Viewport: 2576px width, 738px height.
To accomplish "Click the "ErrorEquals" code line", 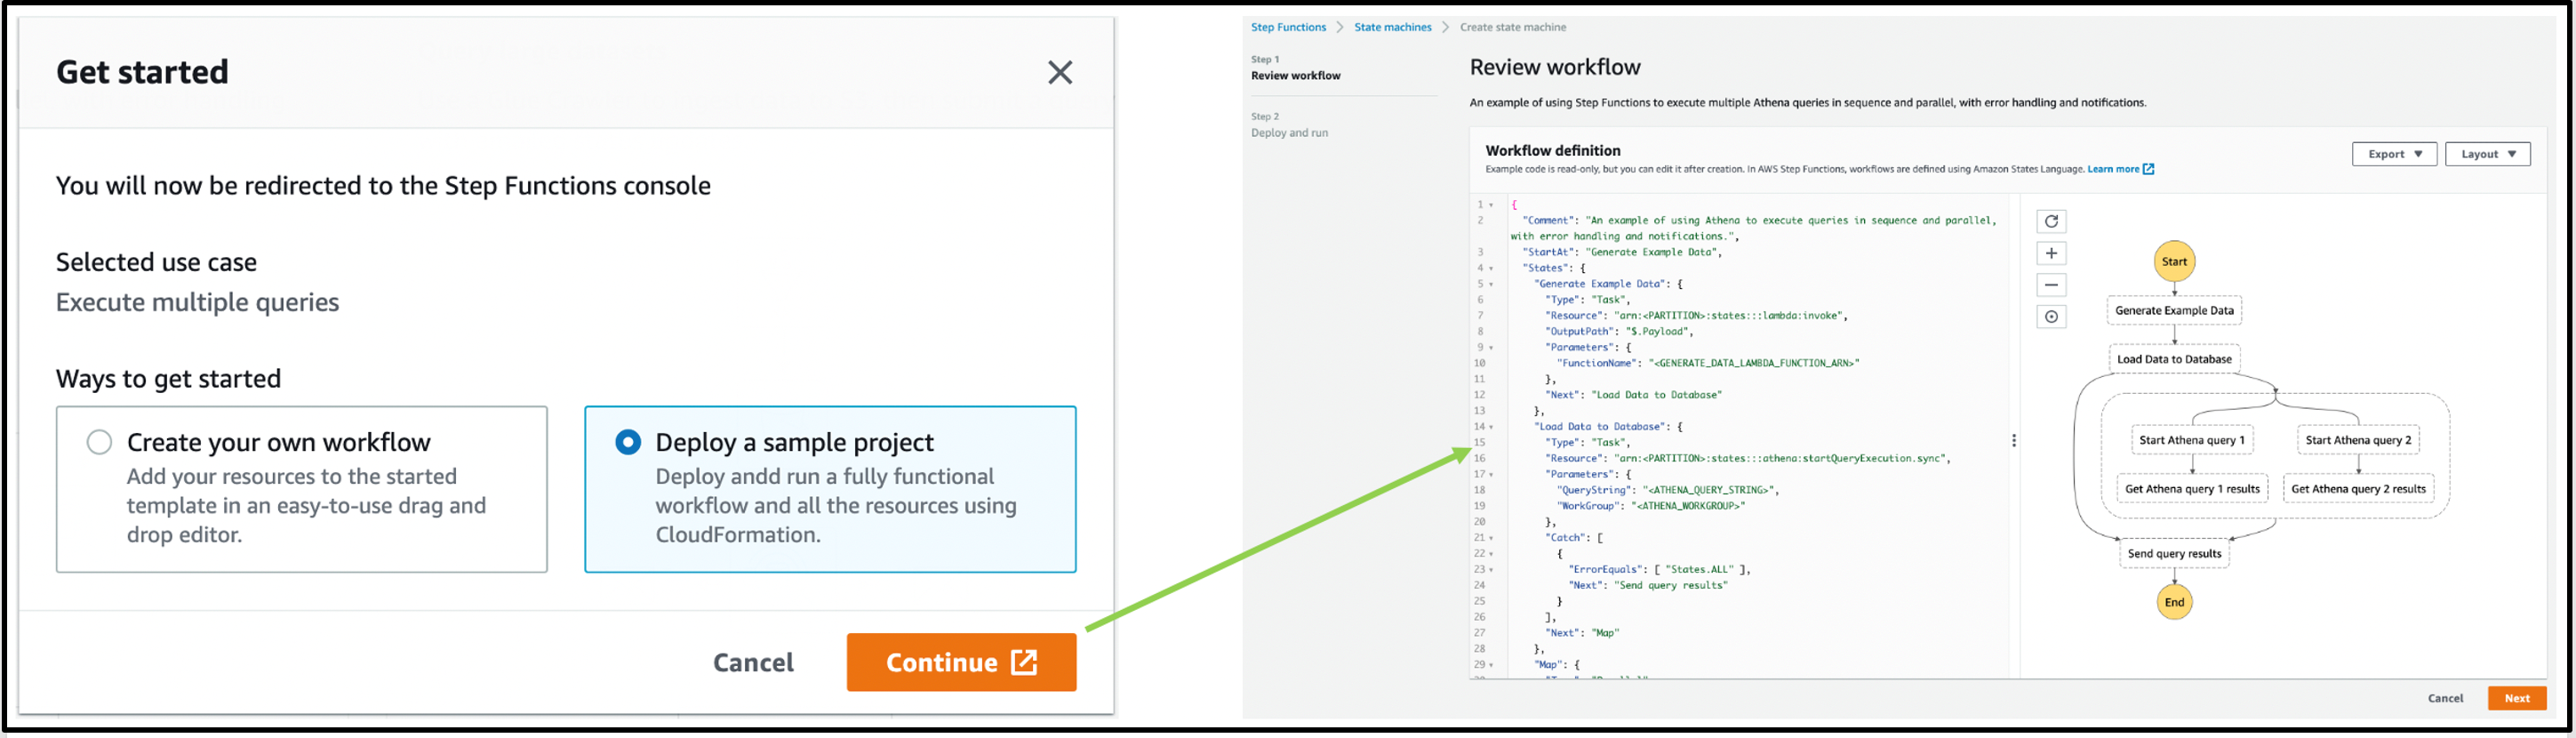I will tap(1659, 569).
